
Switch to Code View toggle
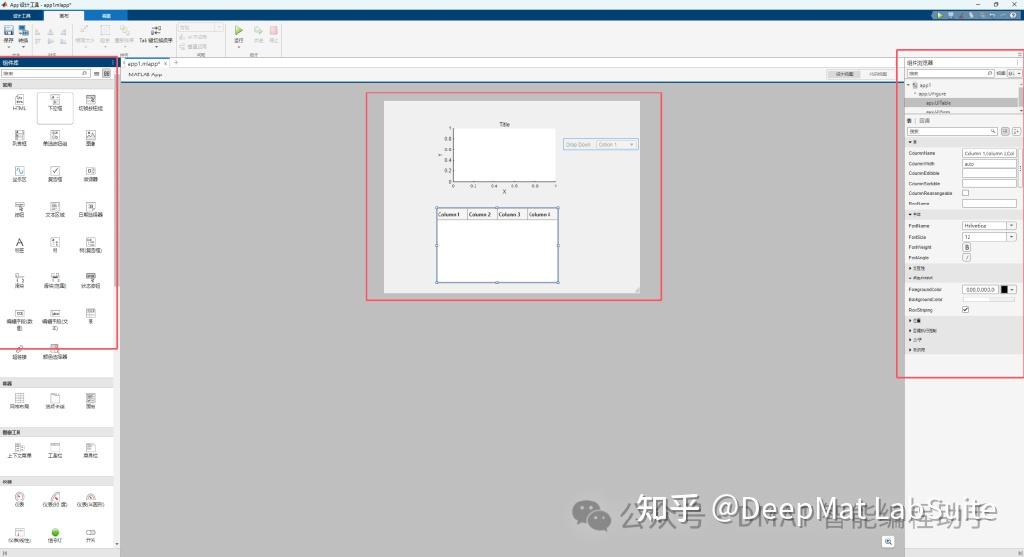click(878, 74)
